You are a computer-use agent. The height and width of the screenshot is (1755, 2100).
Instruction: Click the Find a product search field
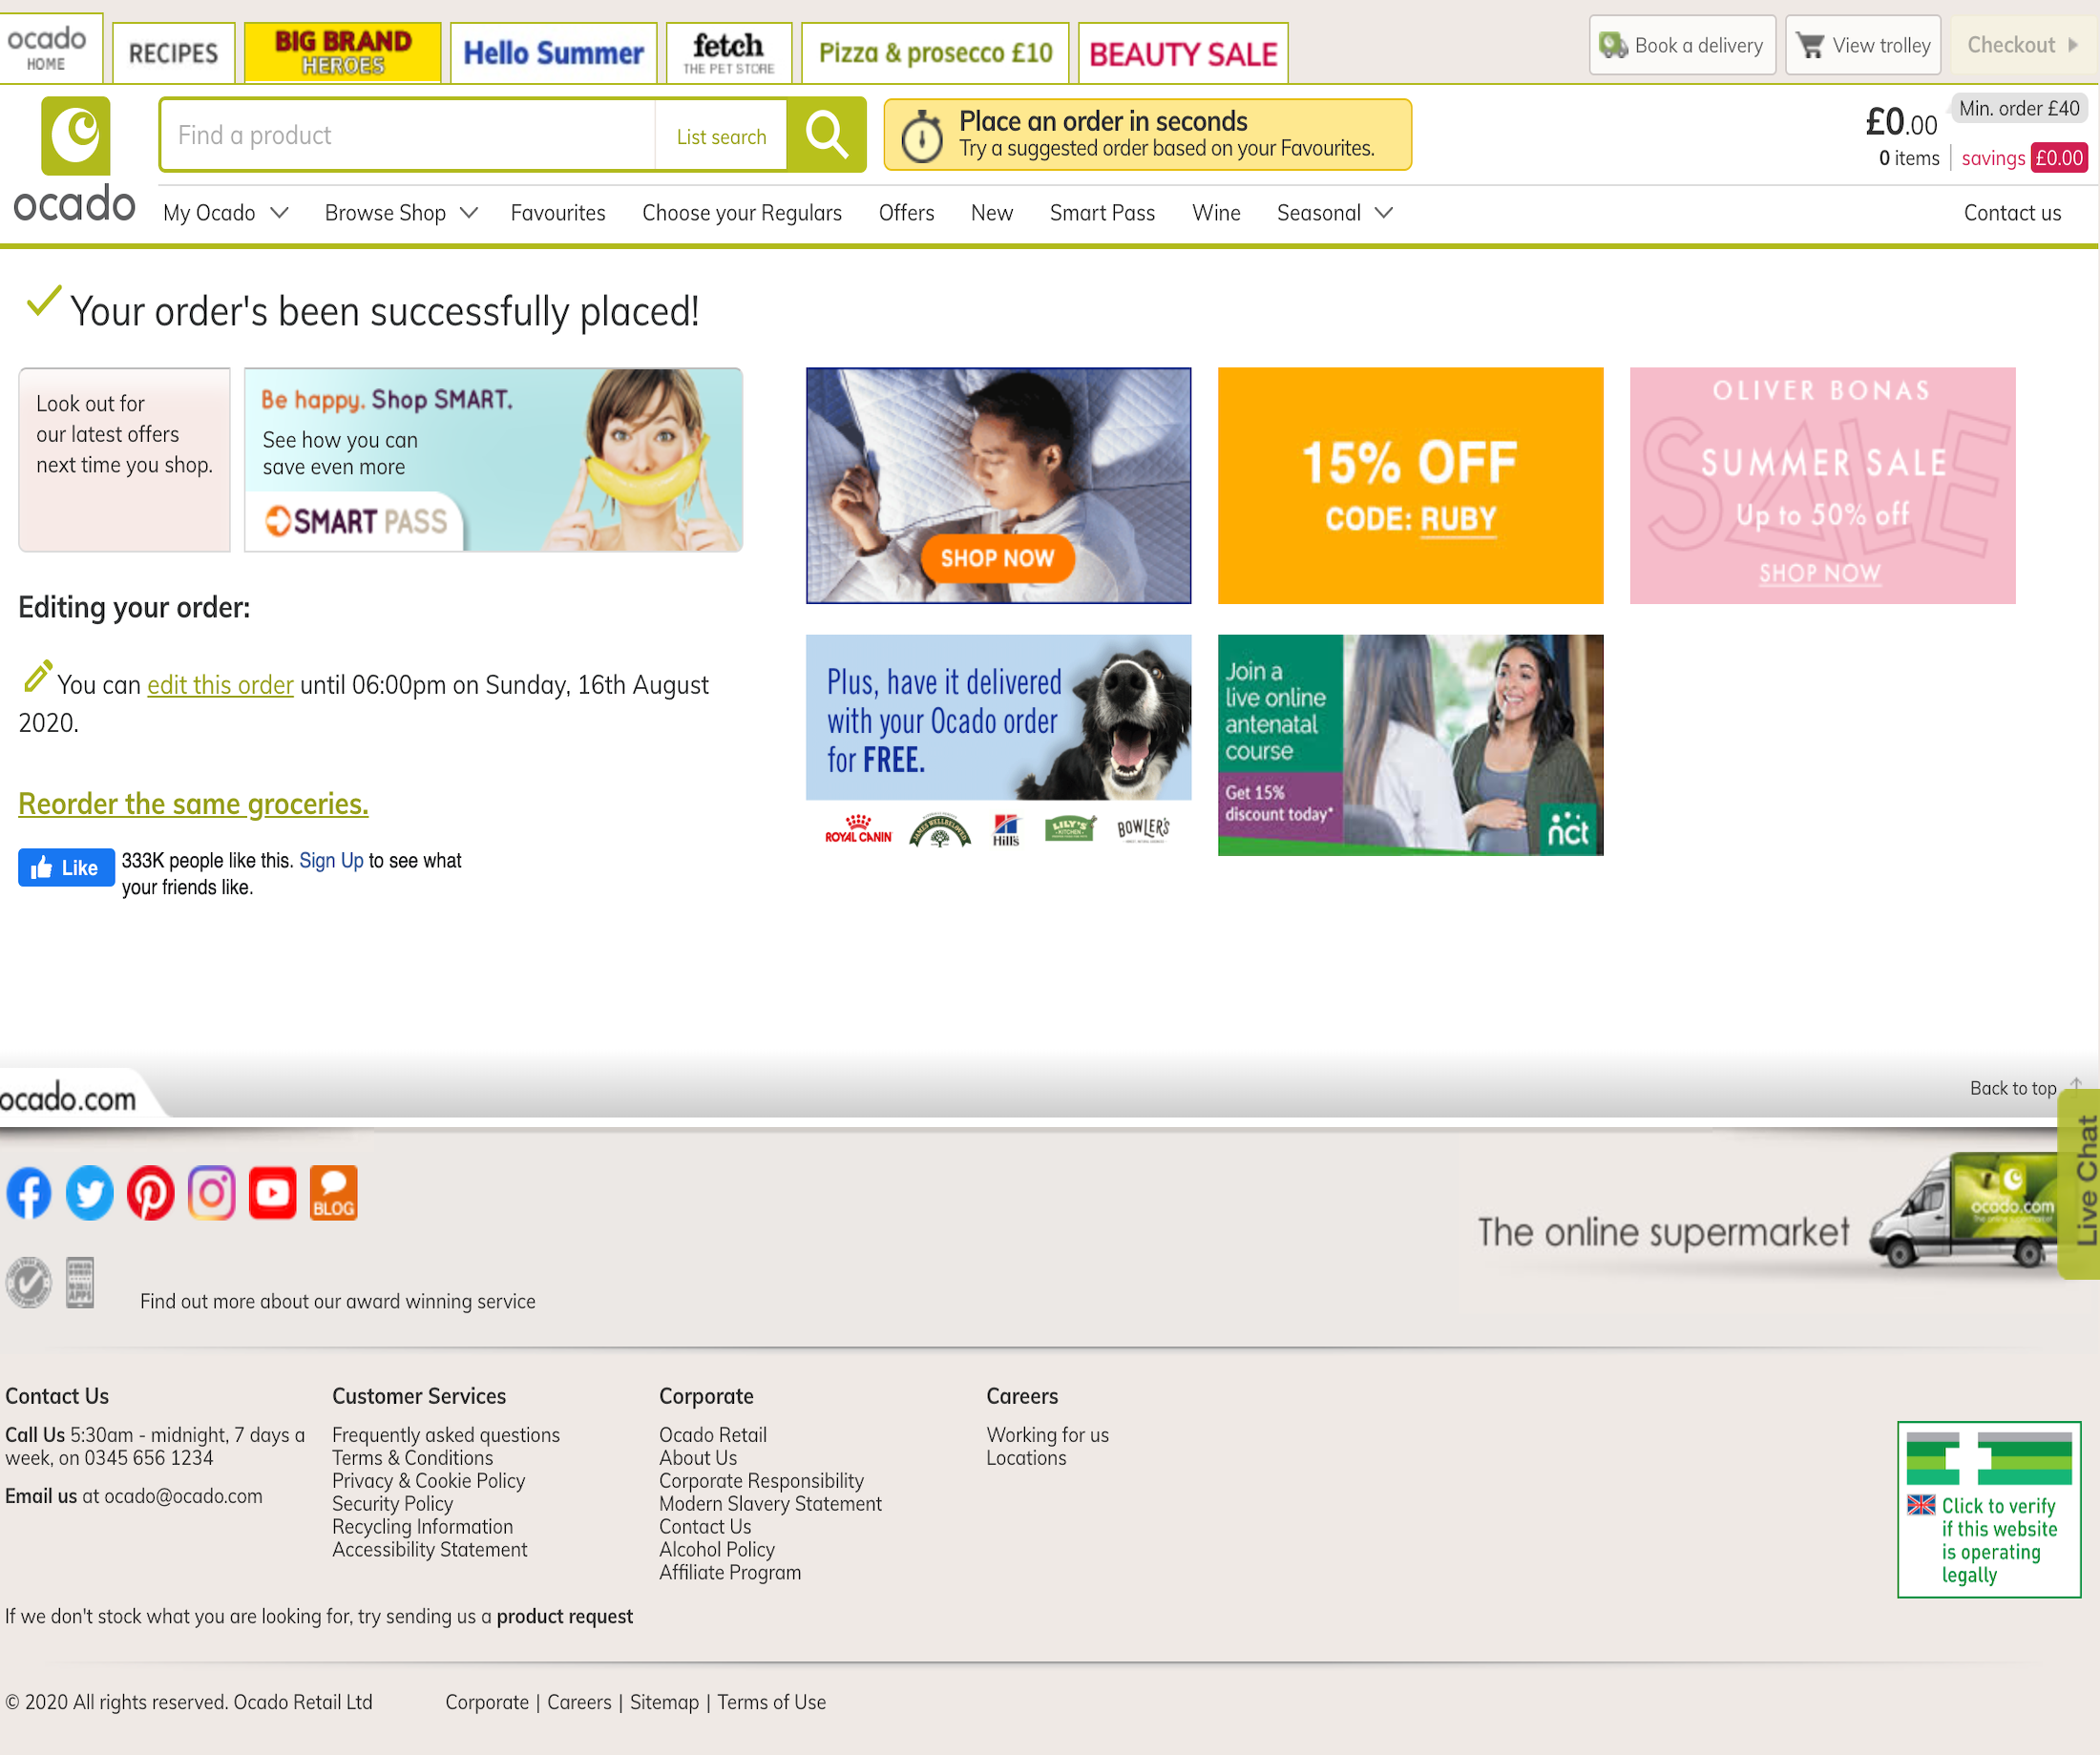(x=400, y=135)
